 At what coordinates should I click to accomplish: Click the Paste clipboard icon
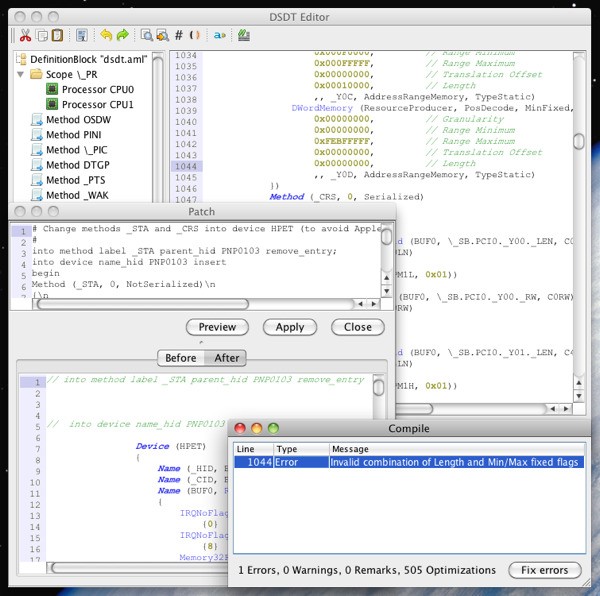pos(57,35)
